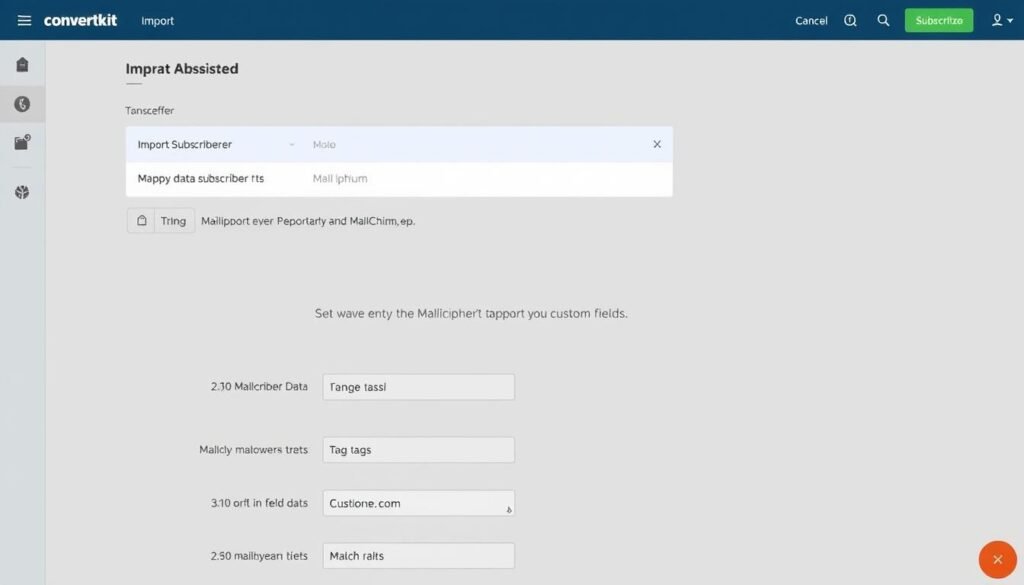
Task: Click the lock icon beside the Tring label
Action: point(140,220)
